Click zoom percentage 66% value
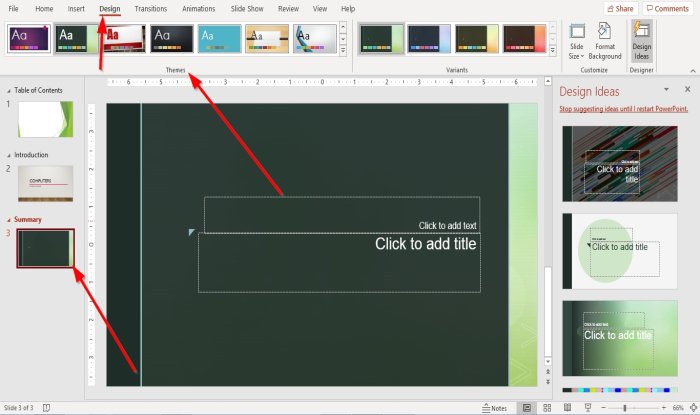700x415 pixels. point(678,408)
